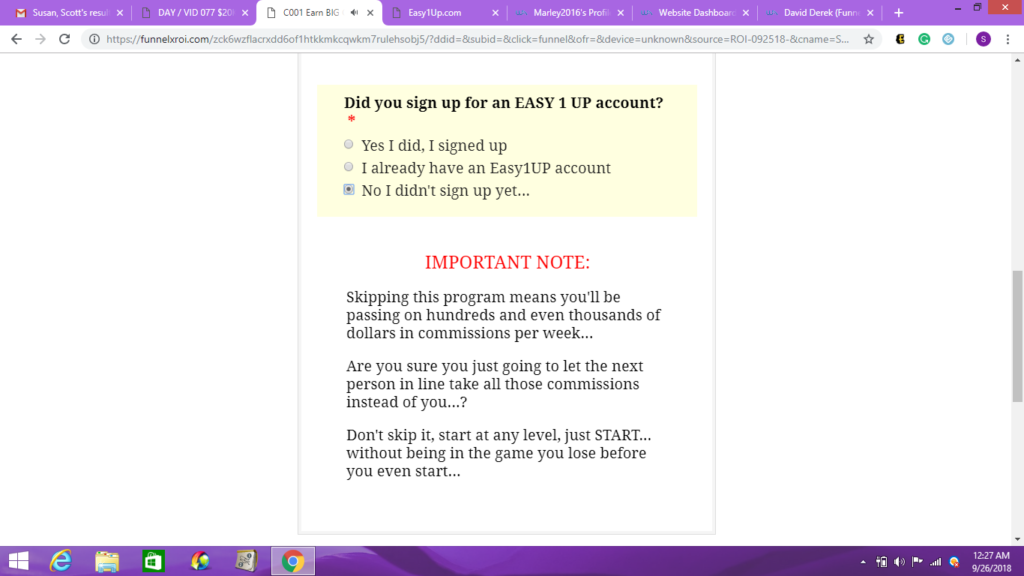Click the paragraph starting "Are you sure you just"

(495, 383)
